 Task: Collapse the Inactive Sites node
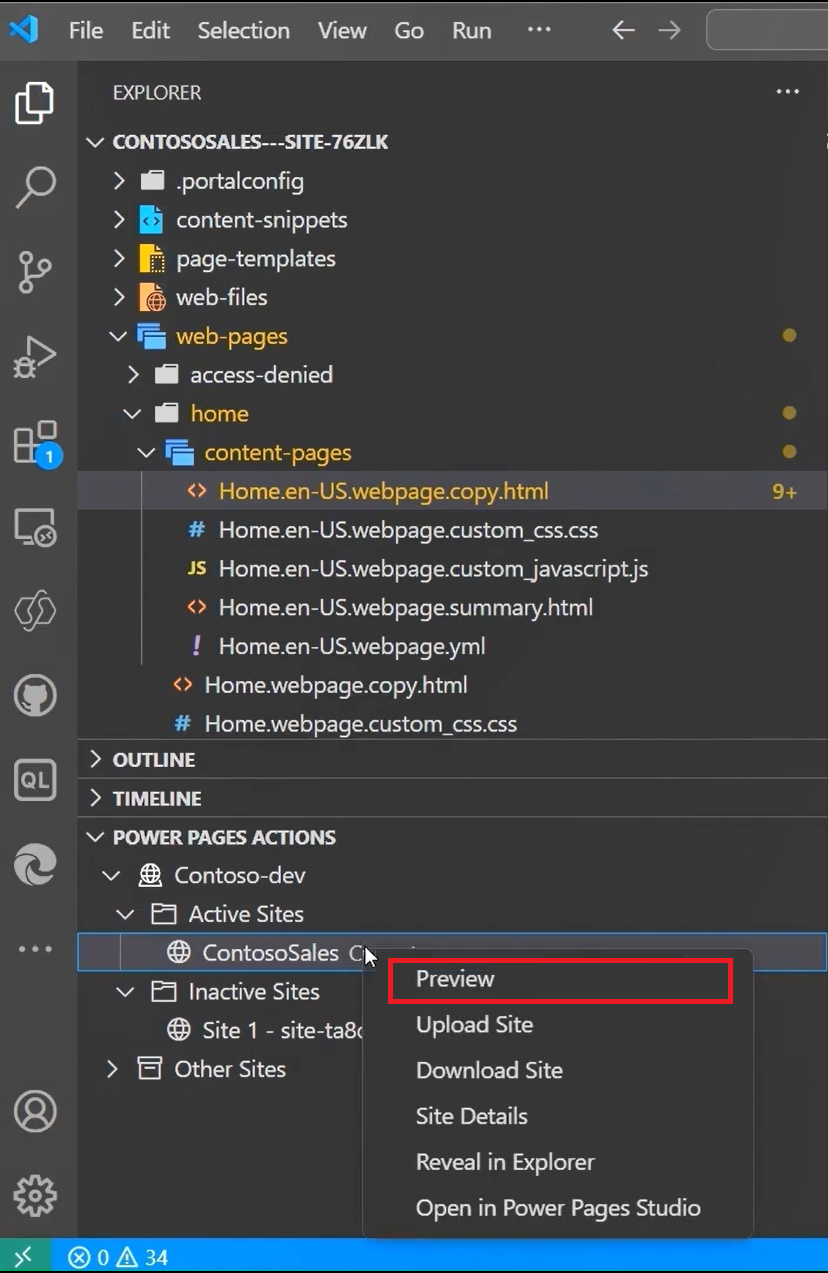click(x=125, y=993)
